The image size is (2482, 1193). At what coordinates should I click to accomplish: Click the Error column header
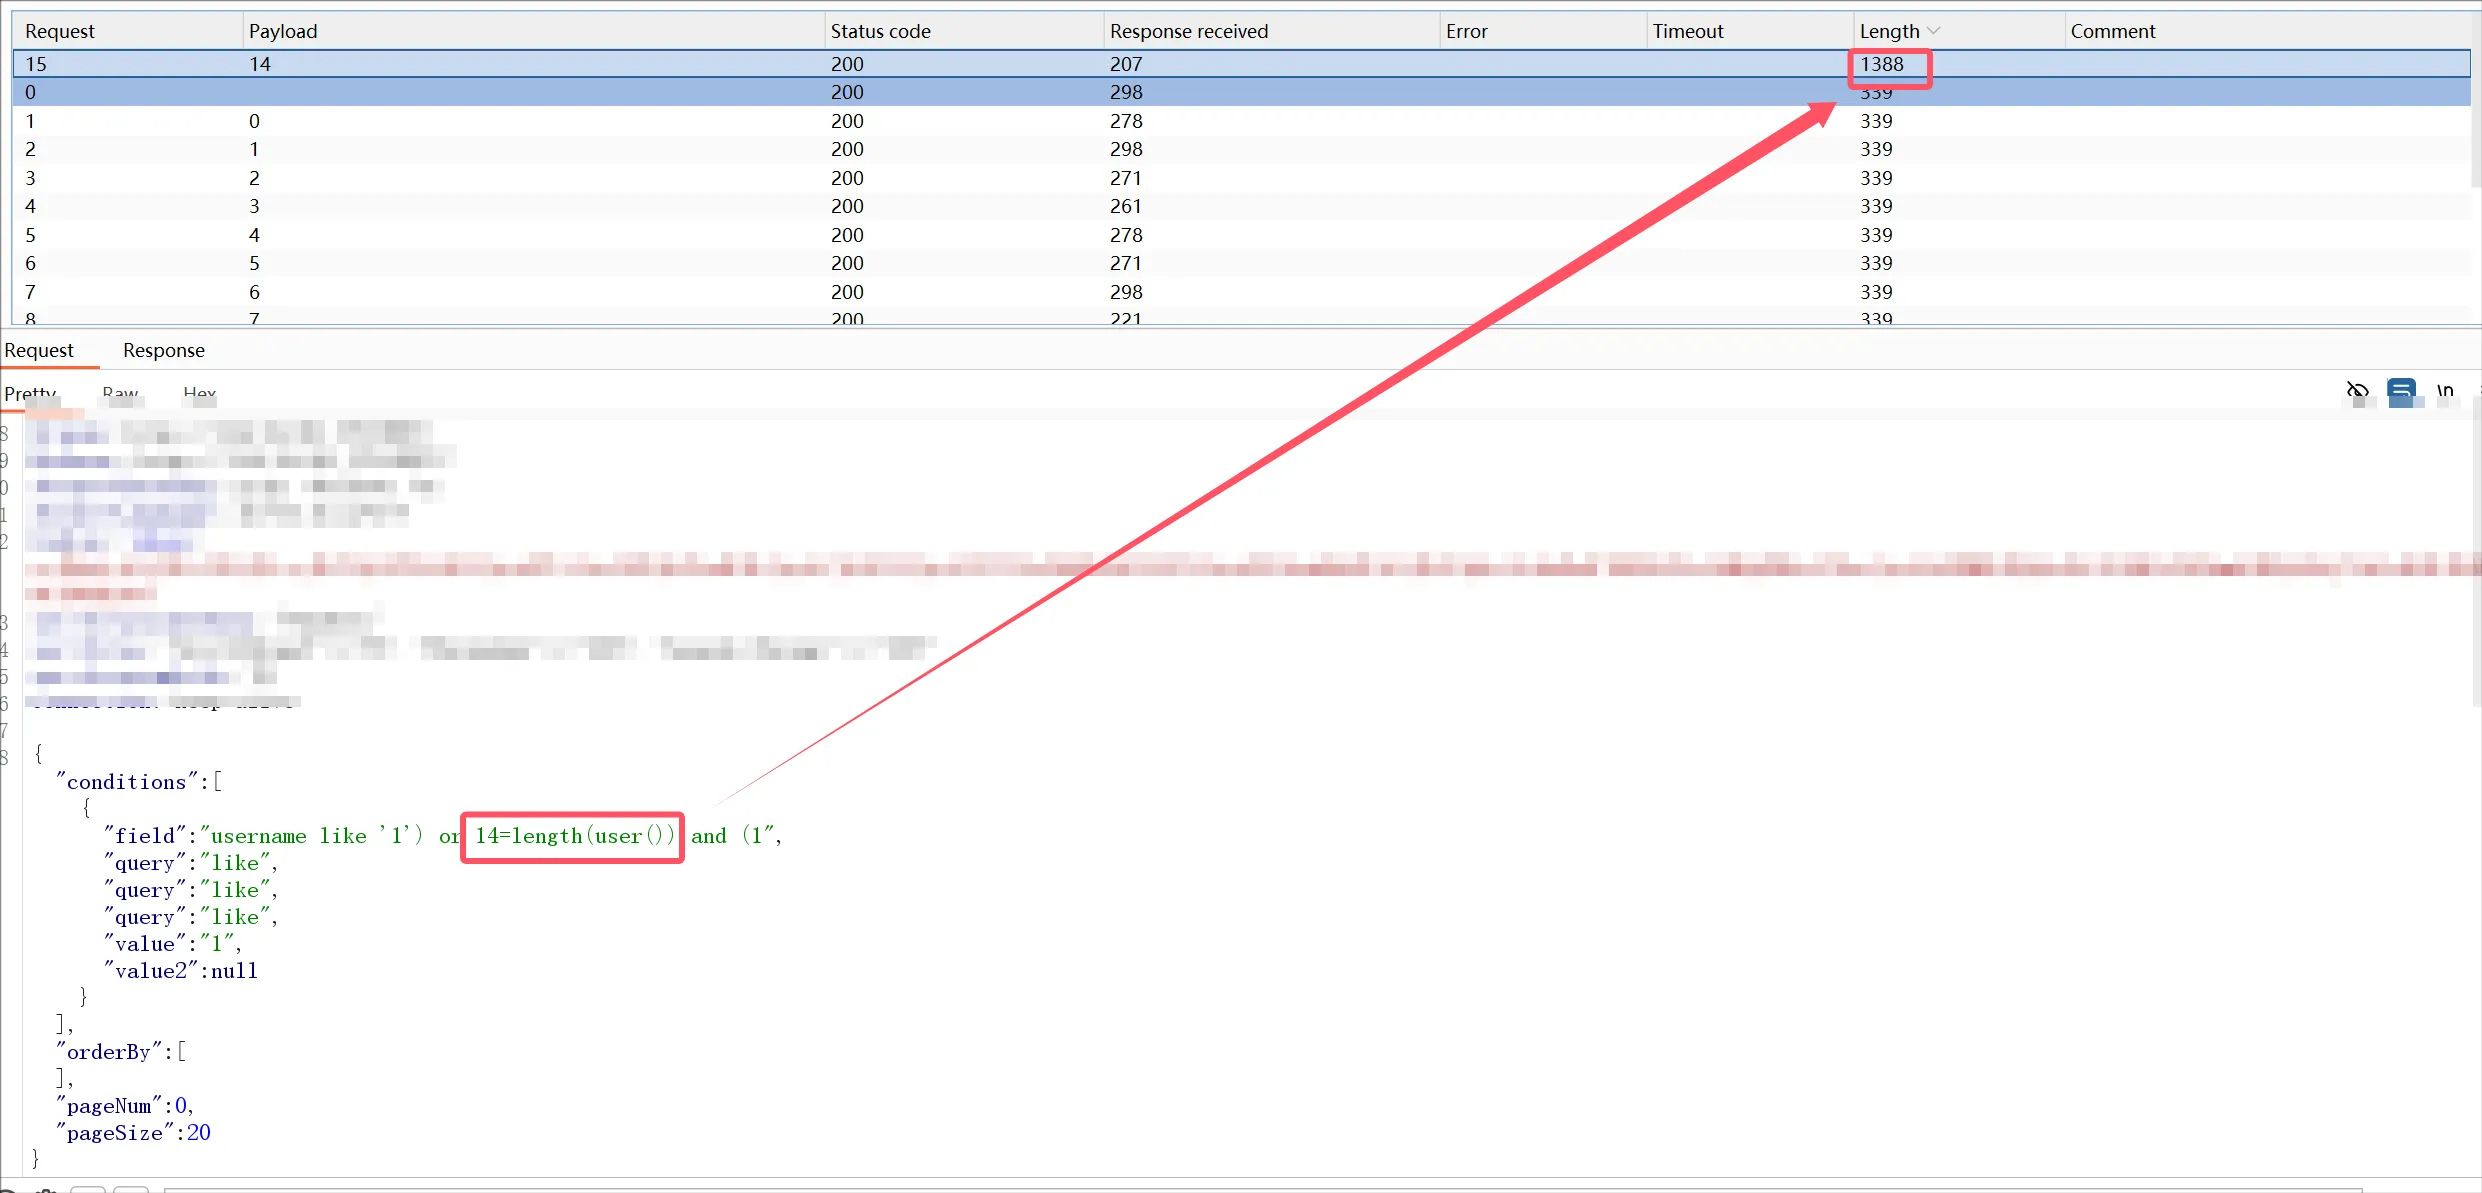(x=1466, y=31)
